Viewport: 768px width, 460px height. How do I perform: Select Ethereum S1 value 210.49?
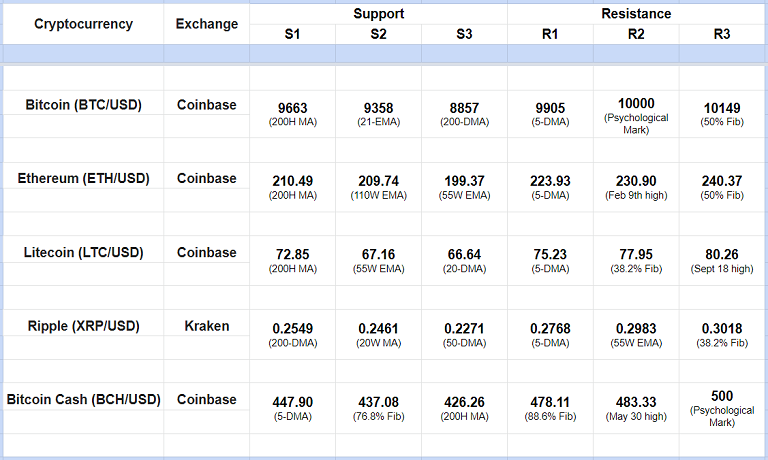tap(292, 181)
